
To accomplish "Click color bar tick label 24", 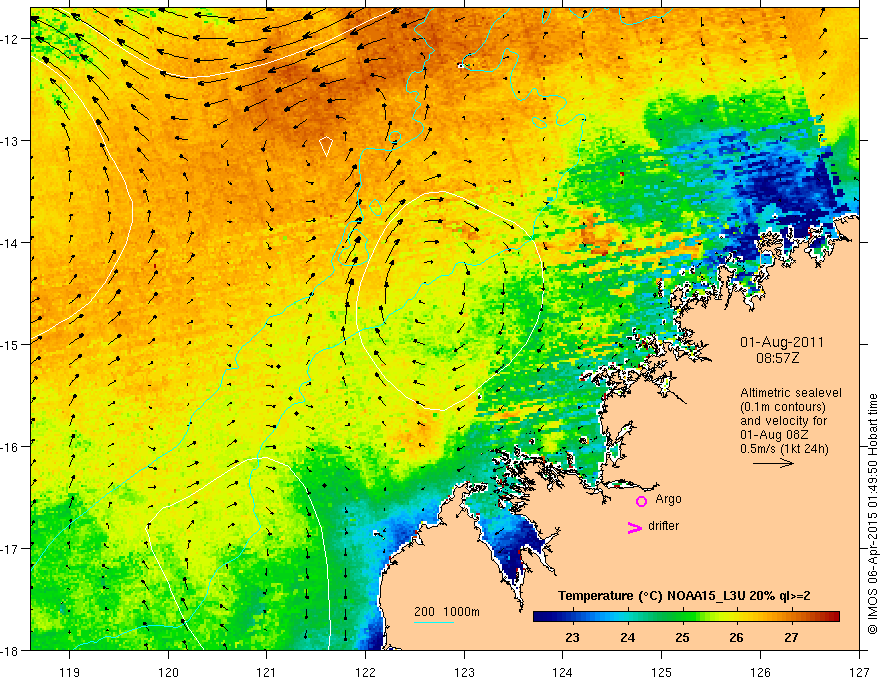I will (x=627, y=638).
